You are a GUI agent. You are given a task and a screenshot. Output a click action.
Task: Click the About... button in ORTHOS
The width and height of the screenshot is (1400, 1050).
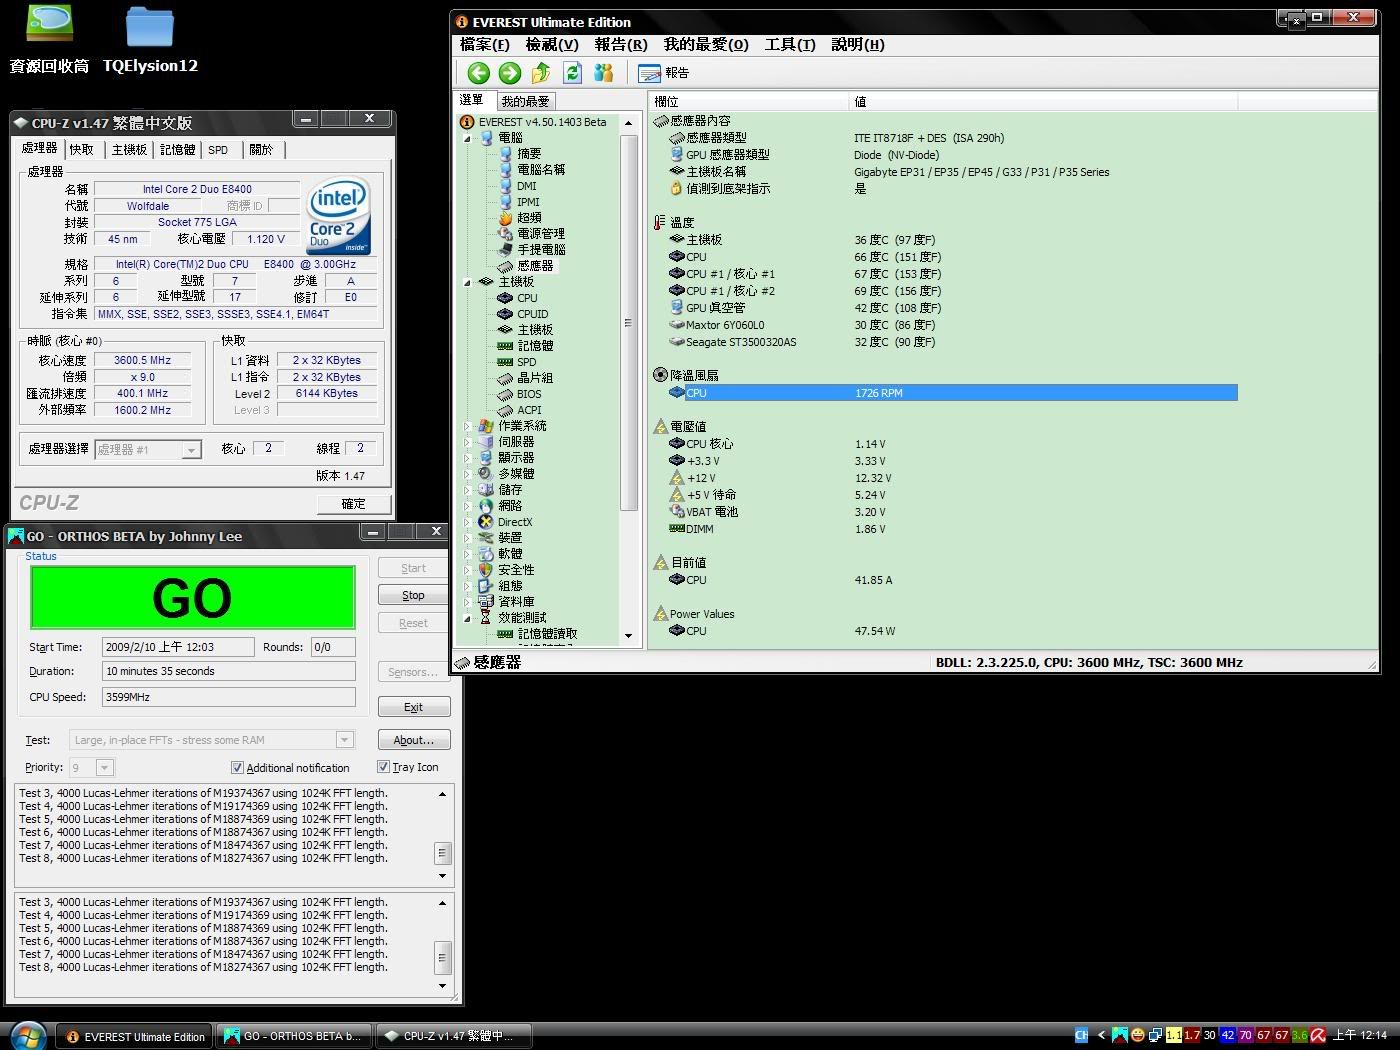tap(414, 740)
